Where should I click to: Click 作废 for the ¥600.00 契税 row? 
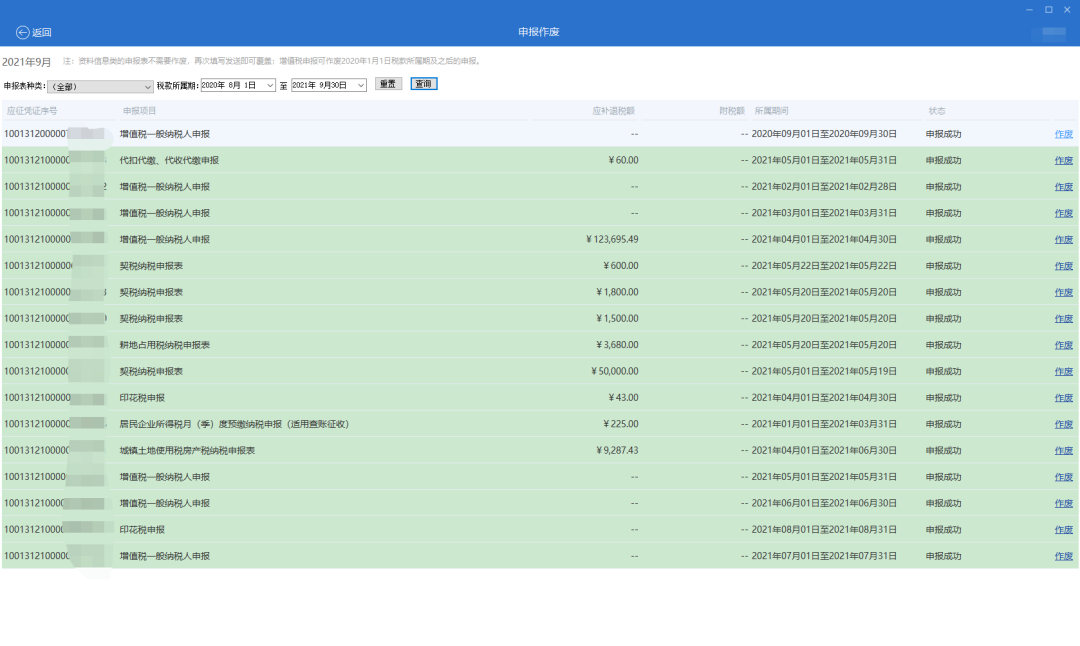tap(1063, 266)
